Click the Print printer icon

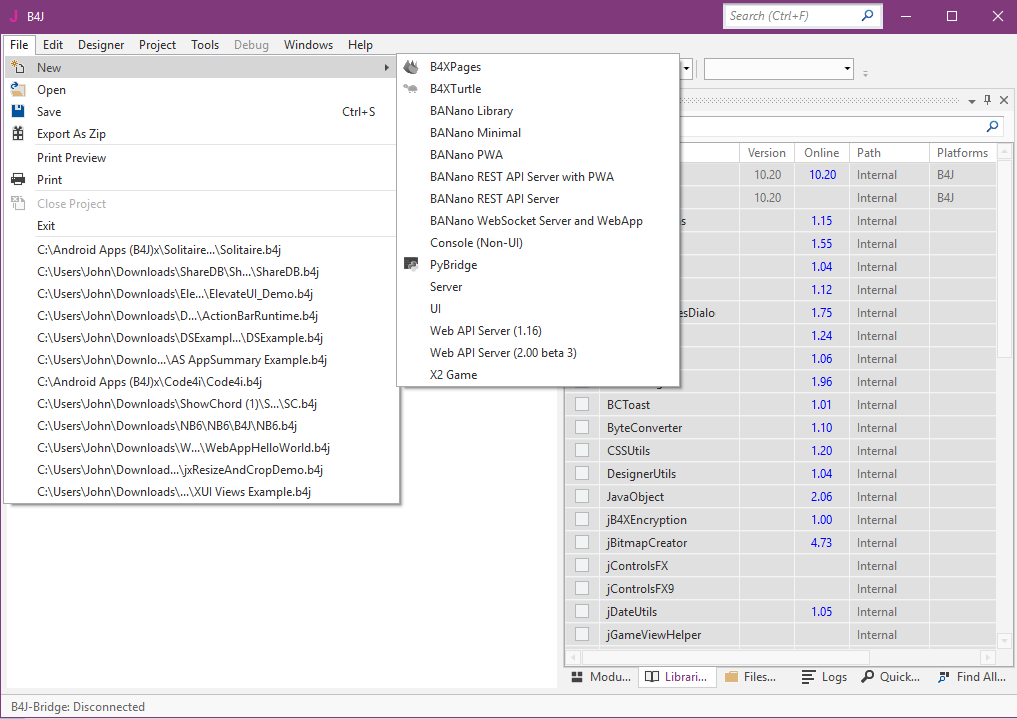pyautogui.click(x=18, y=180)
